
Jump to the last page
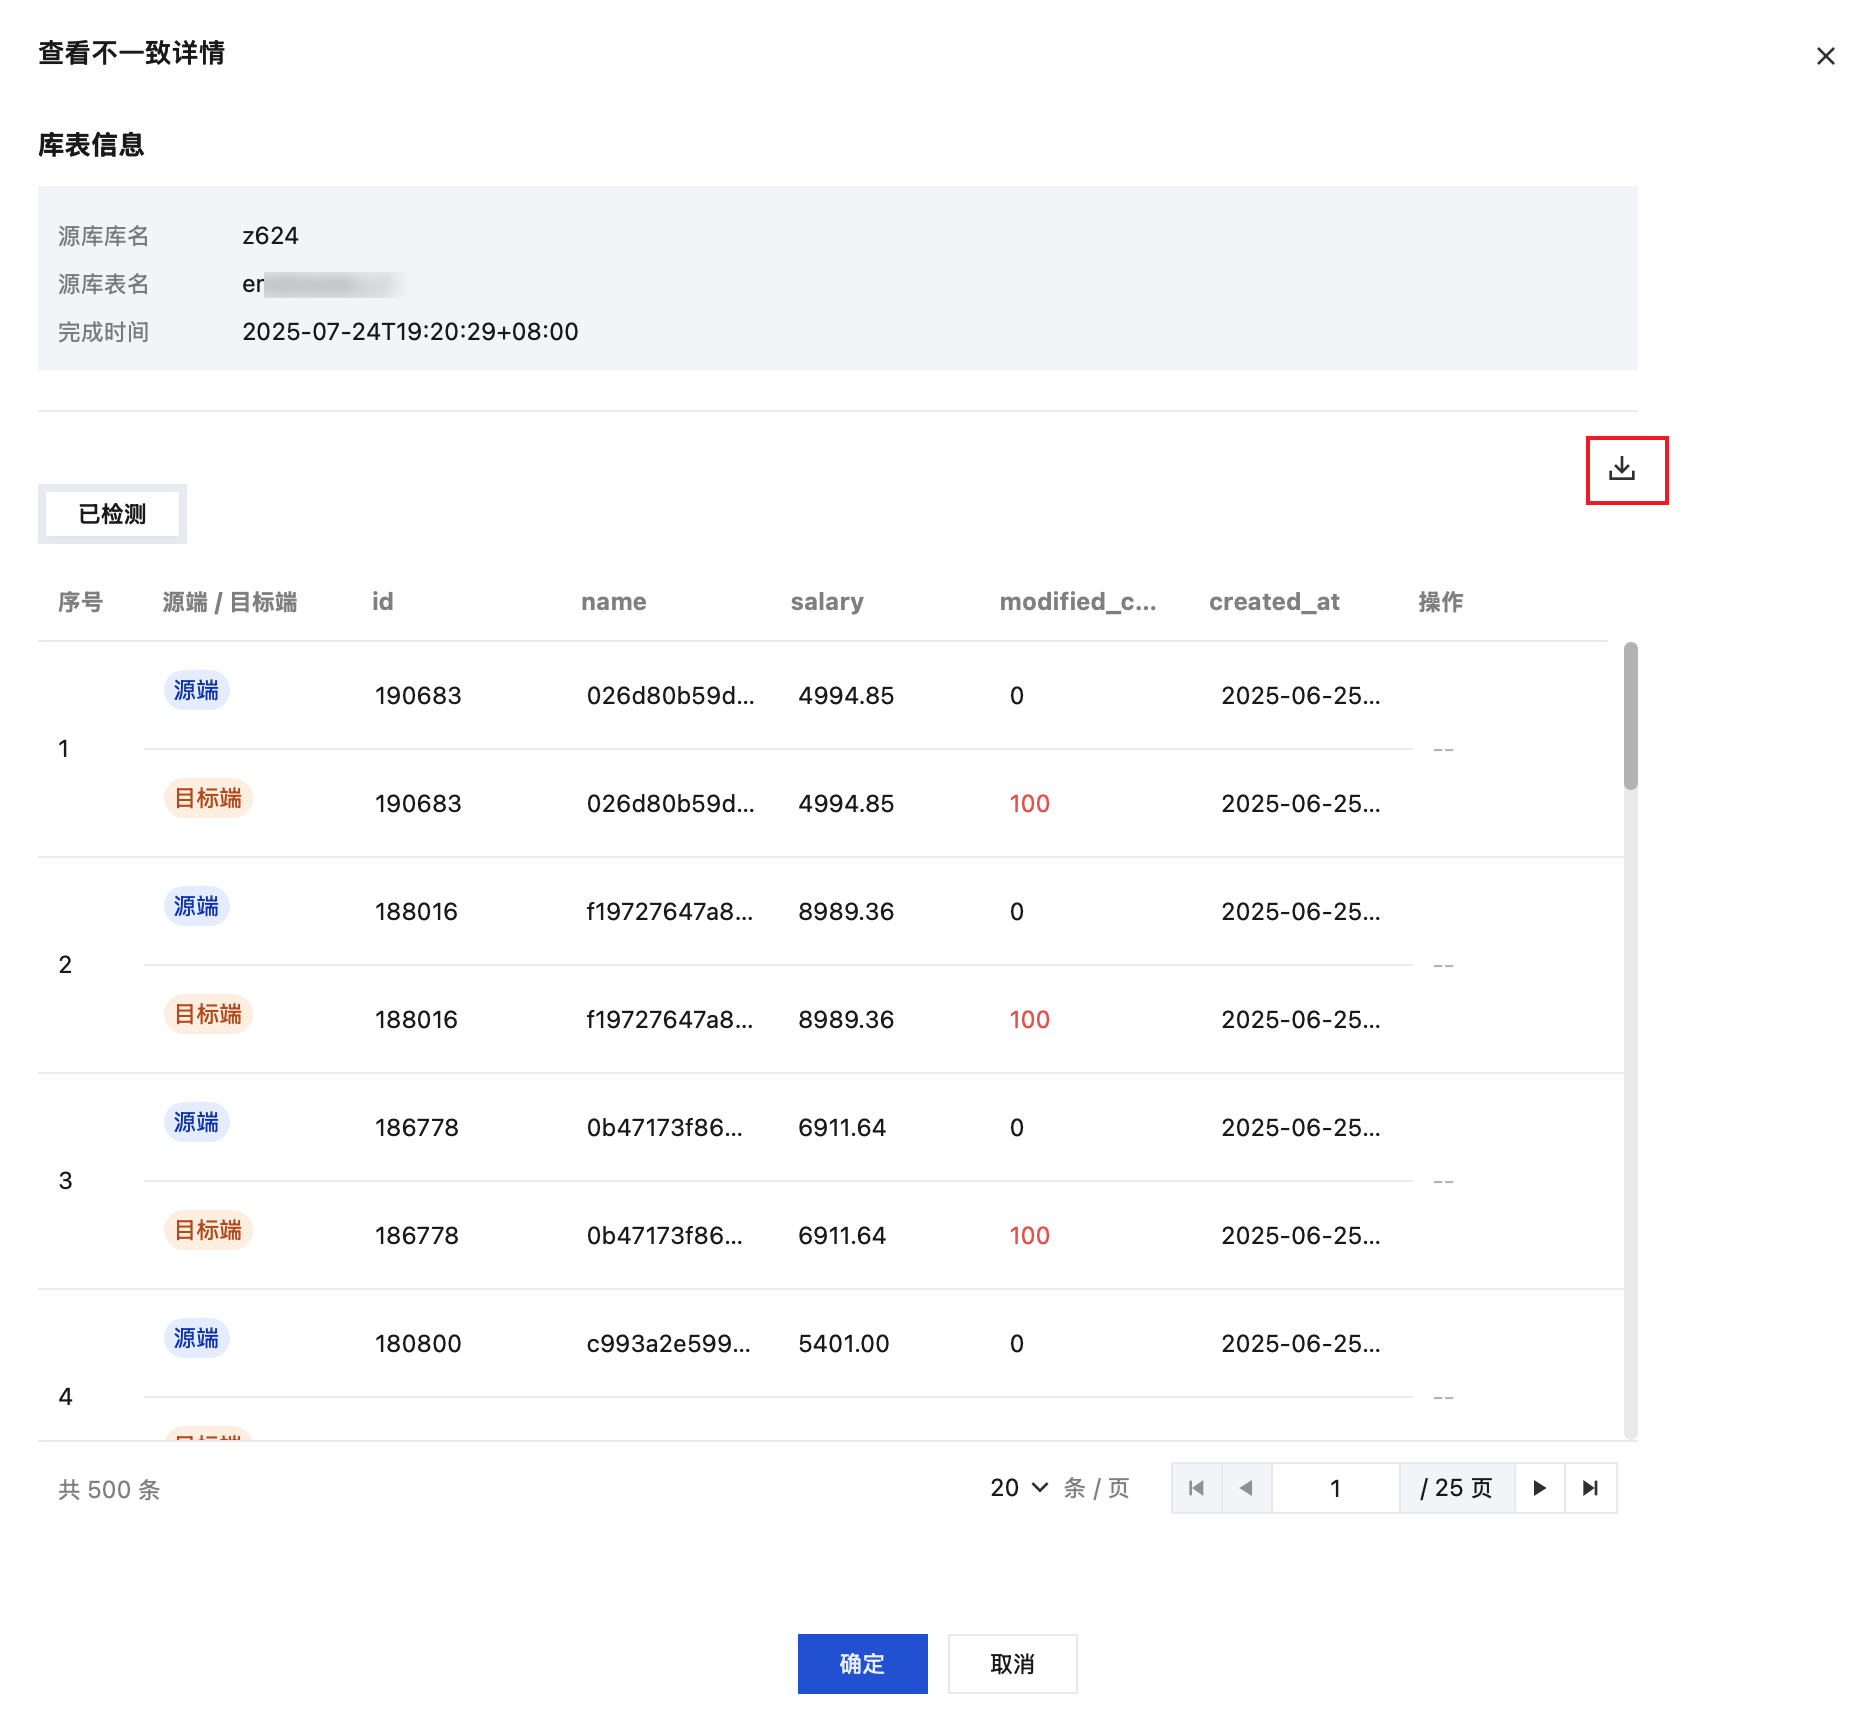click(1590, 1488)
